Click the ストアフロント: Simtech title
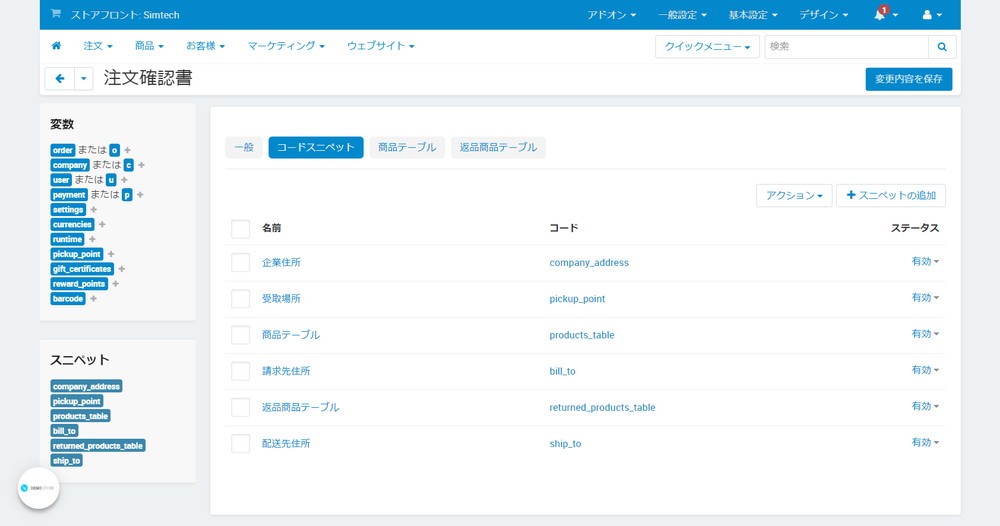This screenshot has width=1000, height=526. 125,15
